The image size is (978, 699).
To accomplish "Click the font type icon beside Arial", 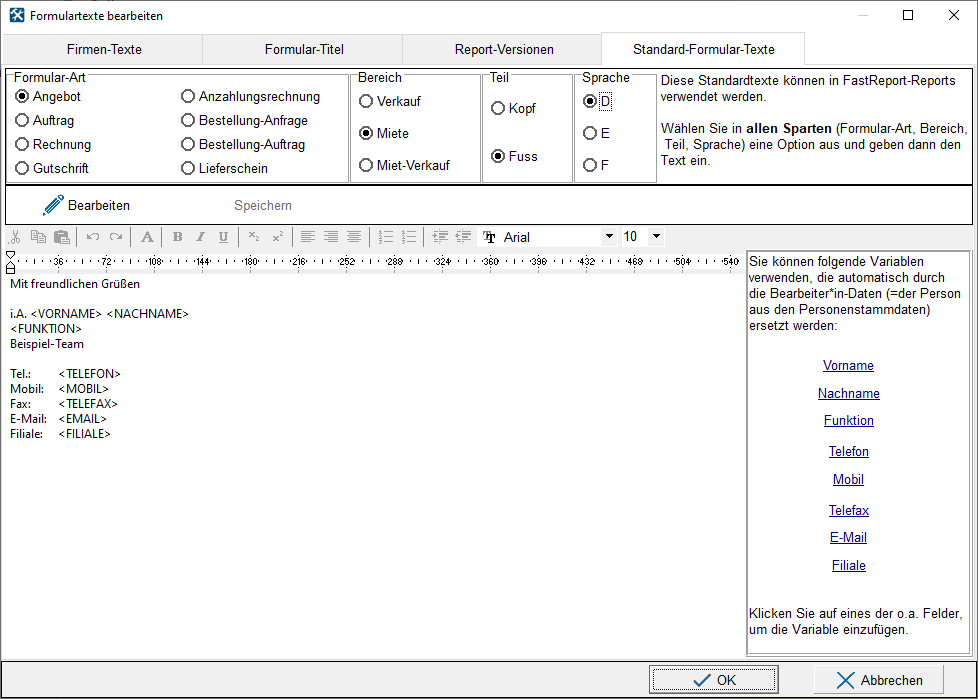I will coord(490,238).
